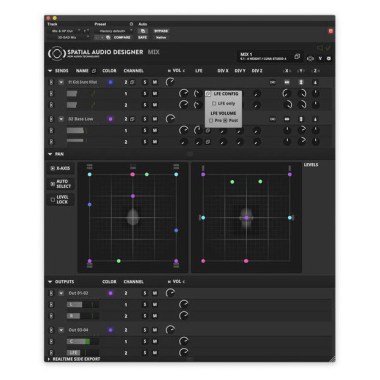380x380 pixels.
Task: Enable the LFE only checkbox
Action: point(214,104)
